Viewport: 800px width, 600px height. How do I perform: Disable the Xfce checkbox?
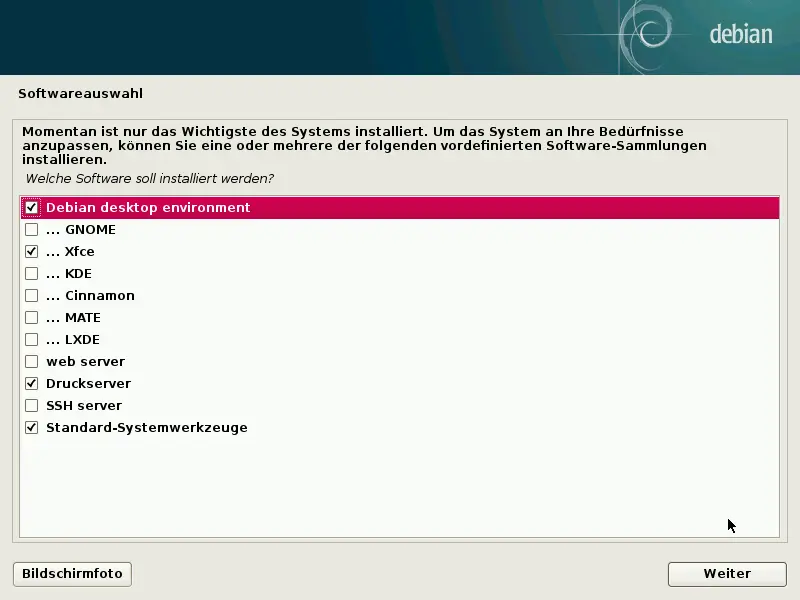coord(31,251)
